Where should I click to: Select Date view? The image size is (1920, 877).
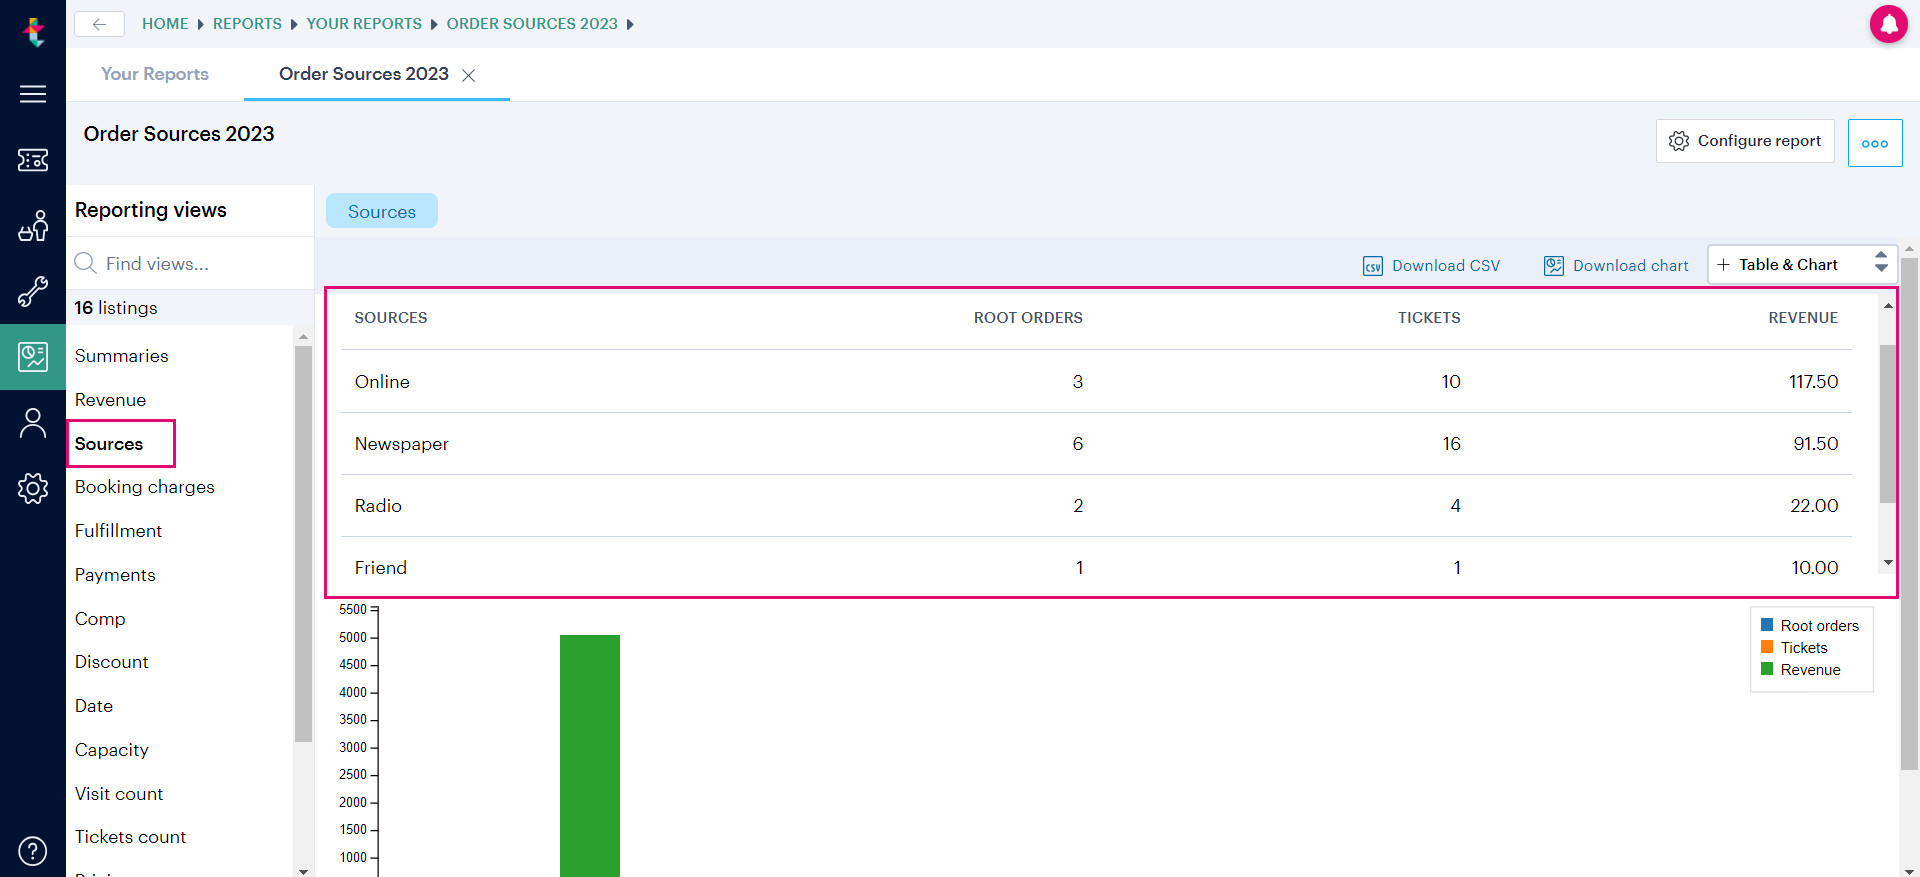tap(94, 706)
